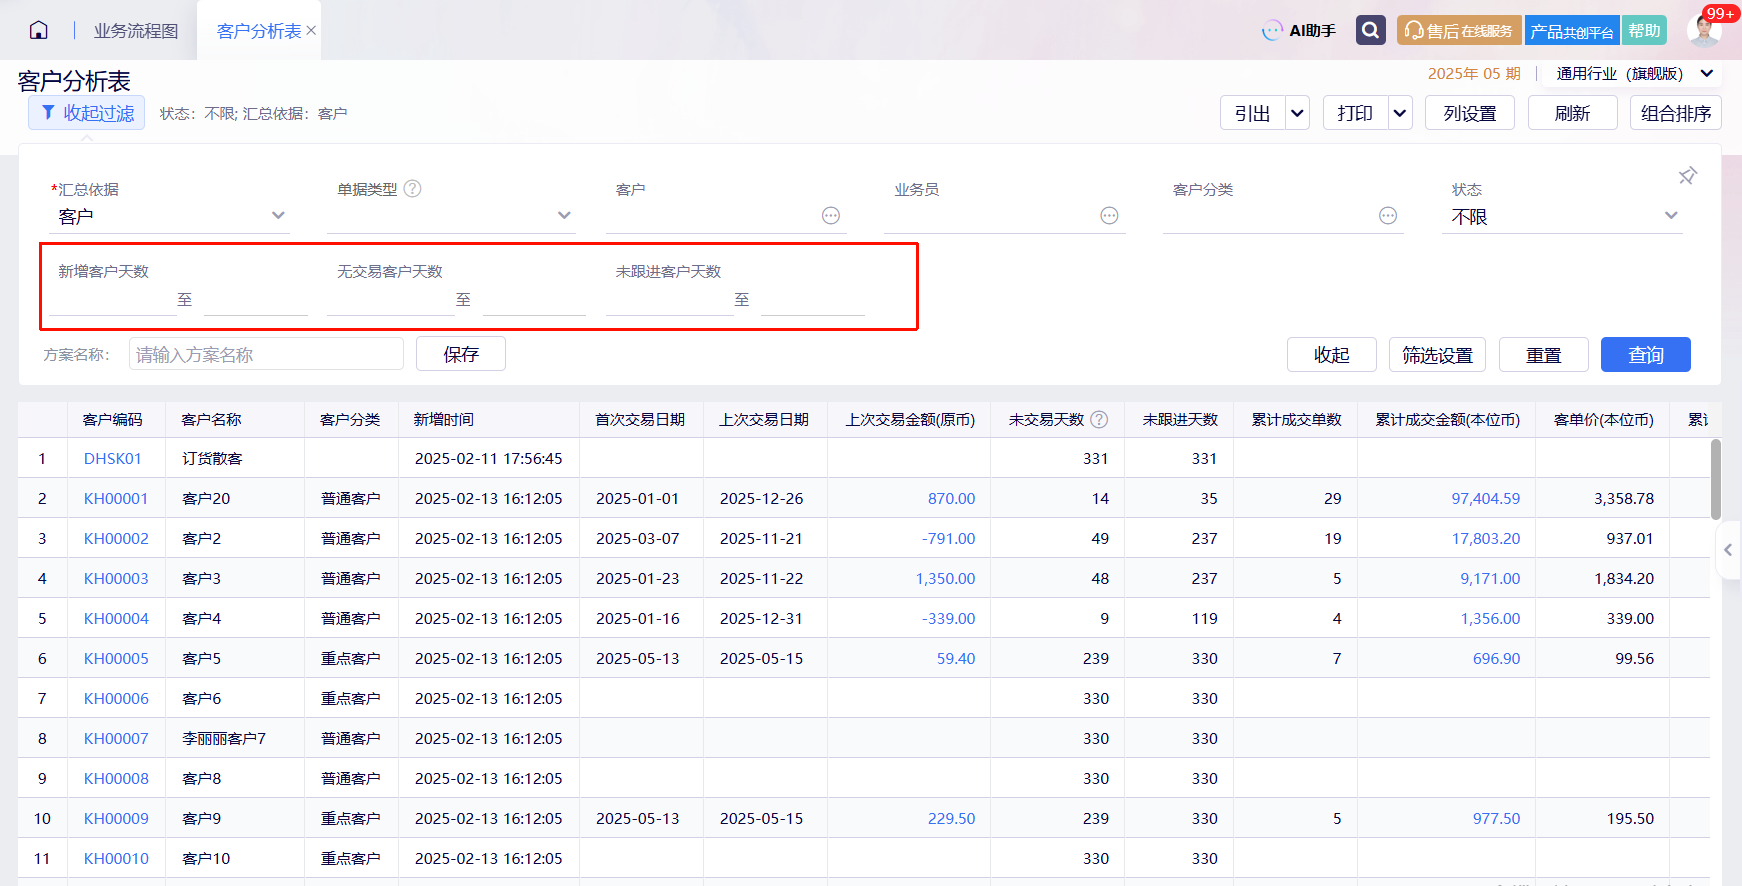
Task: Open 产品共创平台
Action: [x=1572, y=30]
